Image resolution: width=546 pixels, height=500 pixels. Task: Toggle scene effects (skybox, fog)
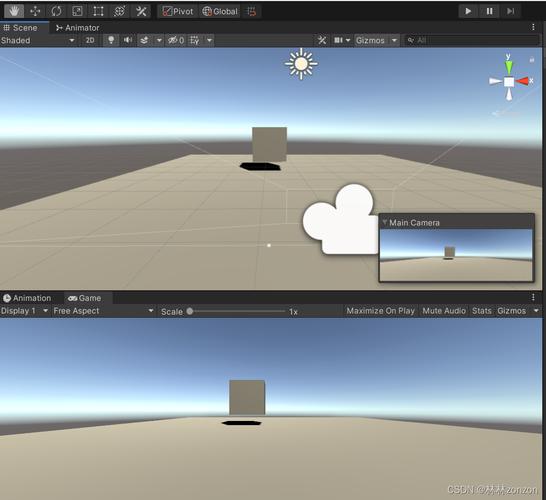coord(144,40)
